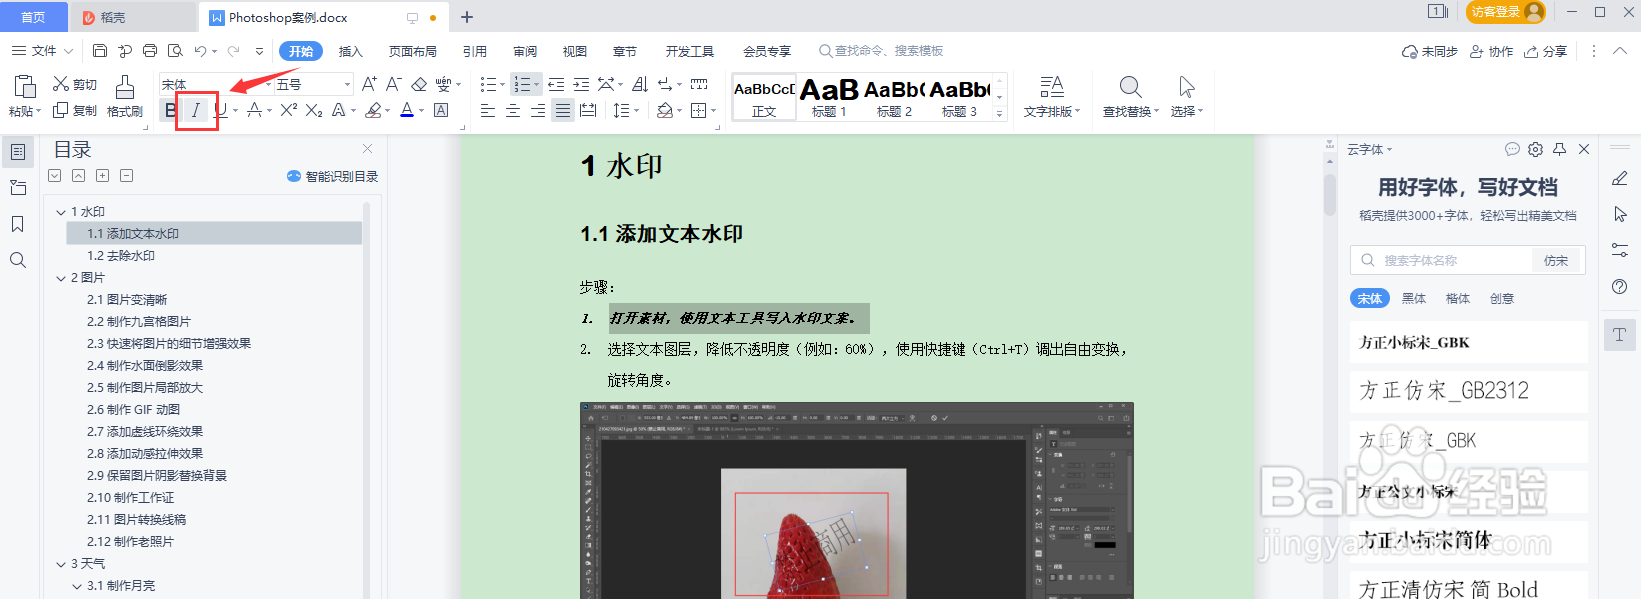1641x599 pixels.
Task: Increase paragraph indent
Action: pyautogui.click(x=581, y=84)
